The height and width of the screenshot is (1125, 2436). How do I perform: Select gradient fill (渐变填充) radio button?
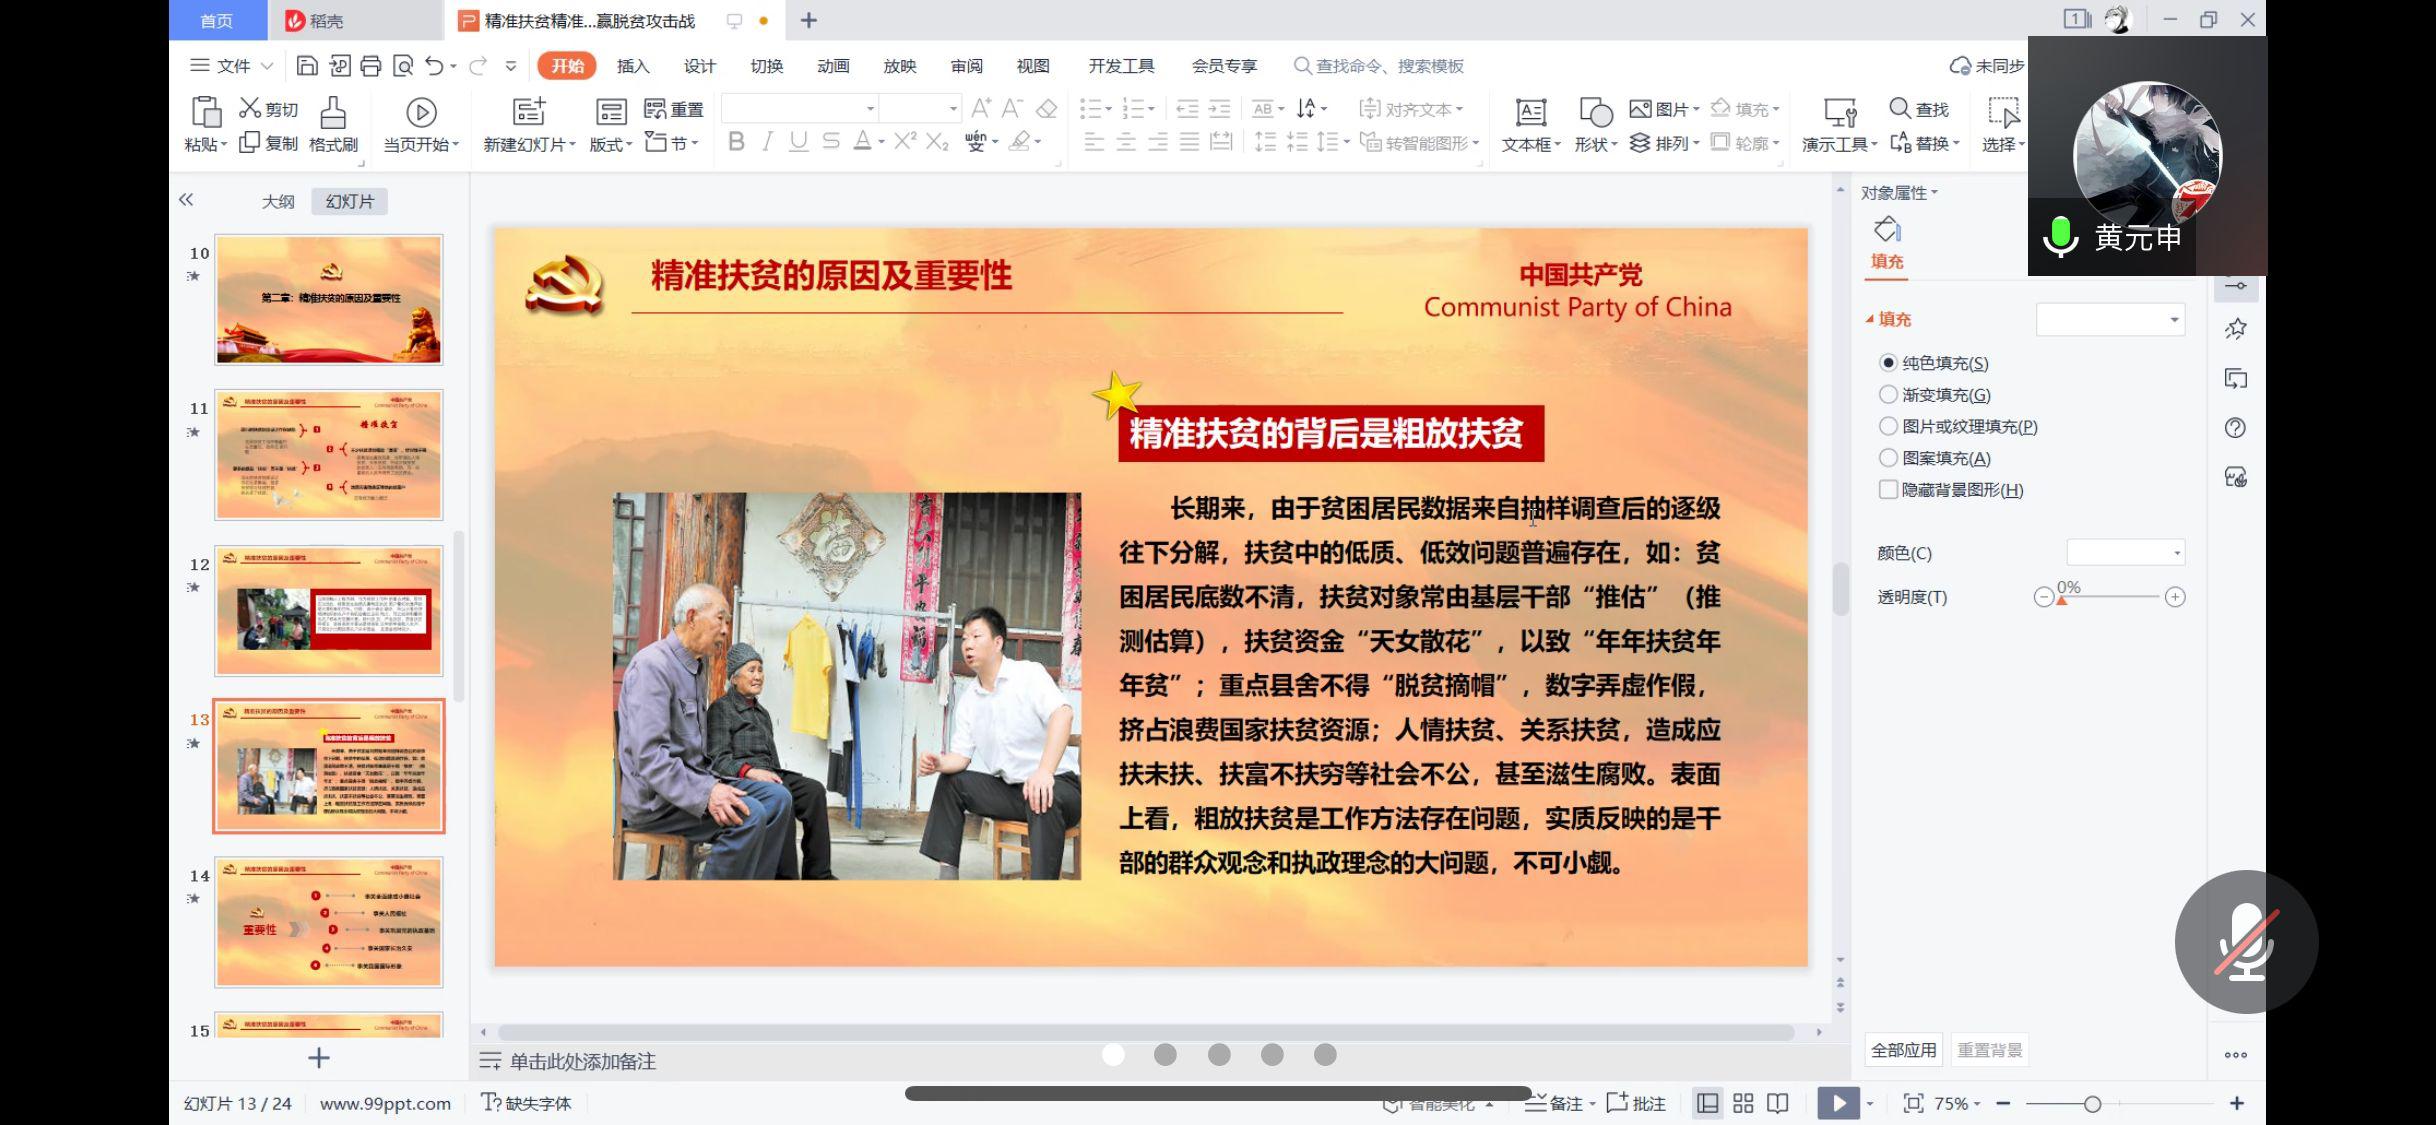tap(1888, 395)
